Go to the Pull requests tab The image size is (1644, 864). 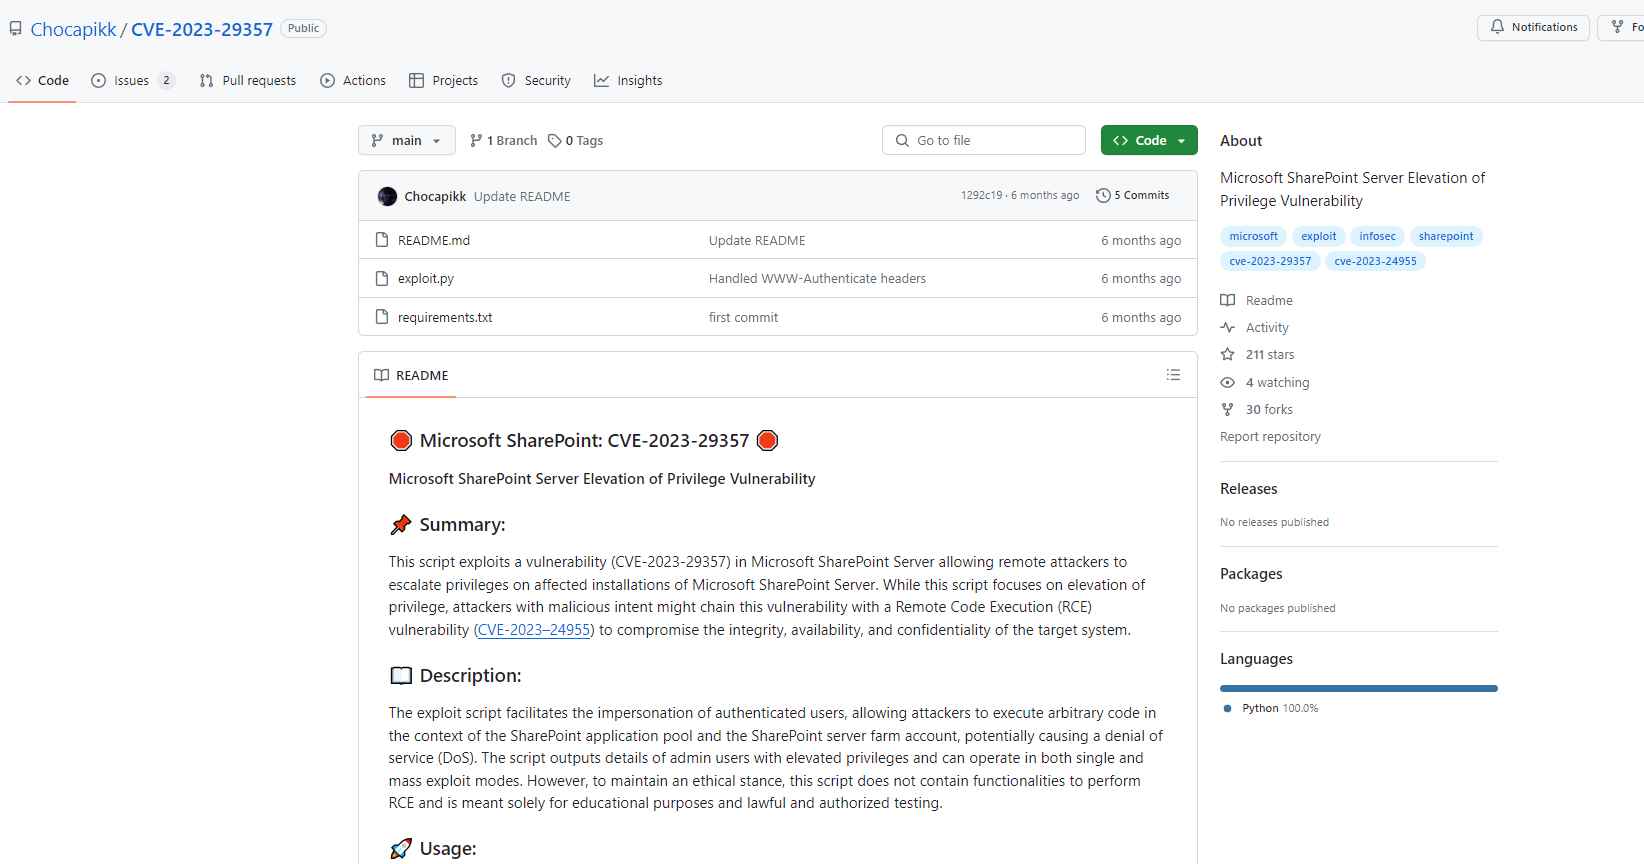(248, 80)
